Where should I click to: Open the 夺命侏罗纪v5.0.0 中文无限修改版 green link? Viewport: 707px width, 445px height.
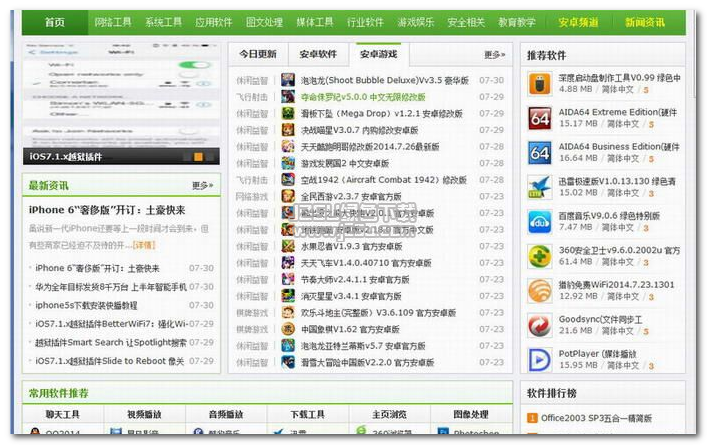363,97
